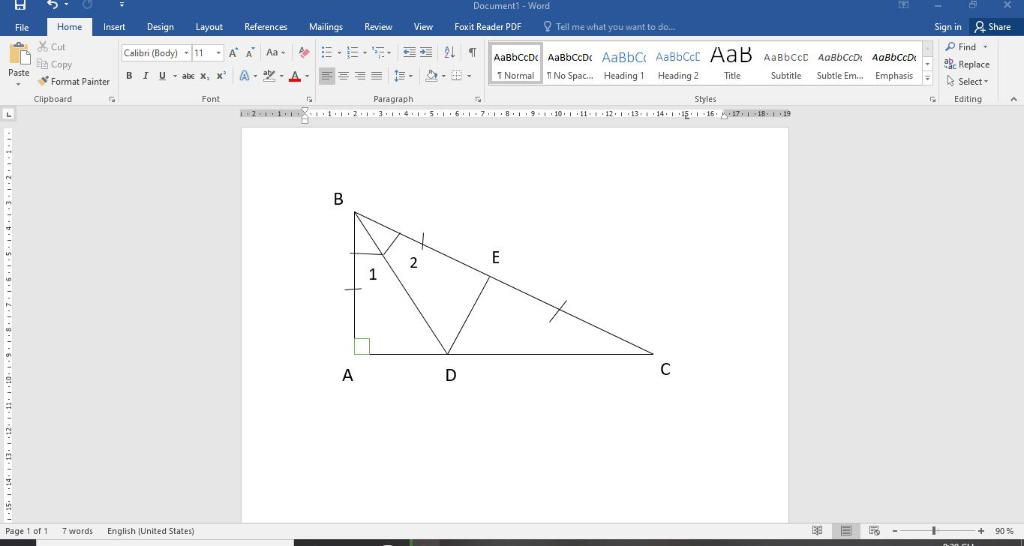The image size is (1024, 546).
Task: Switch to Web Layout view in status bar
Action: click(874, 531)
